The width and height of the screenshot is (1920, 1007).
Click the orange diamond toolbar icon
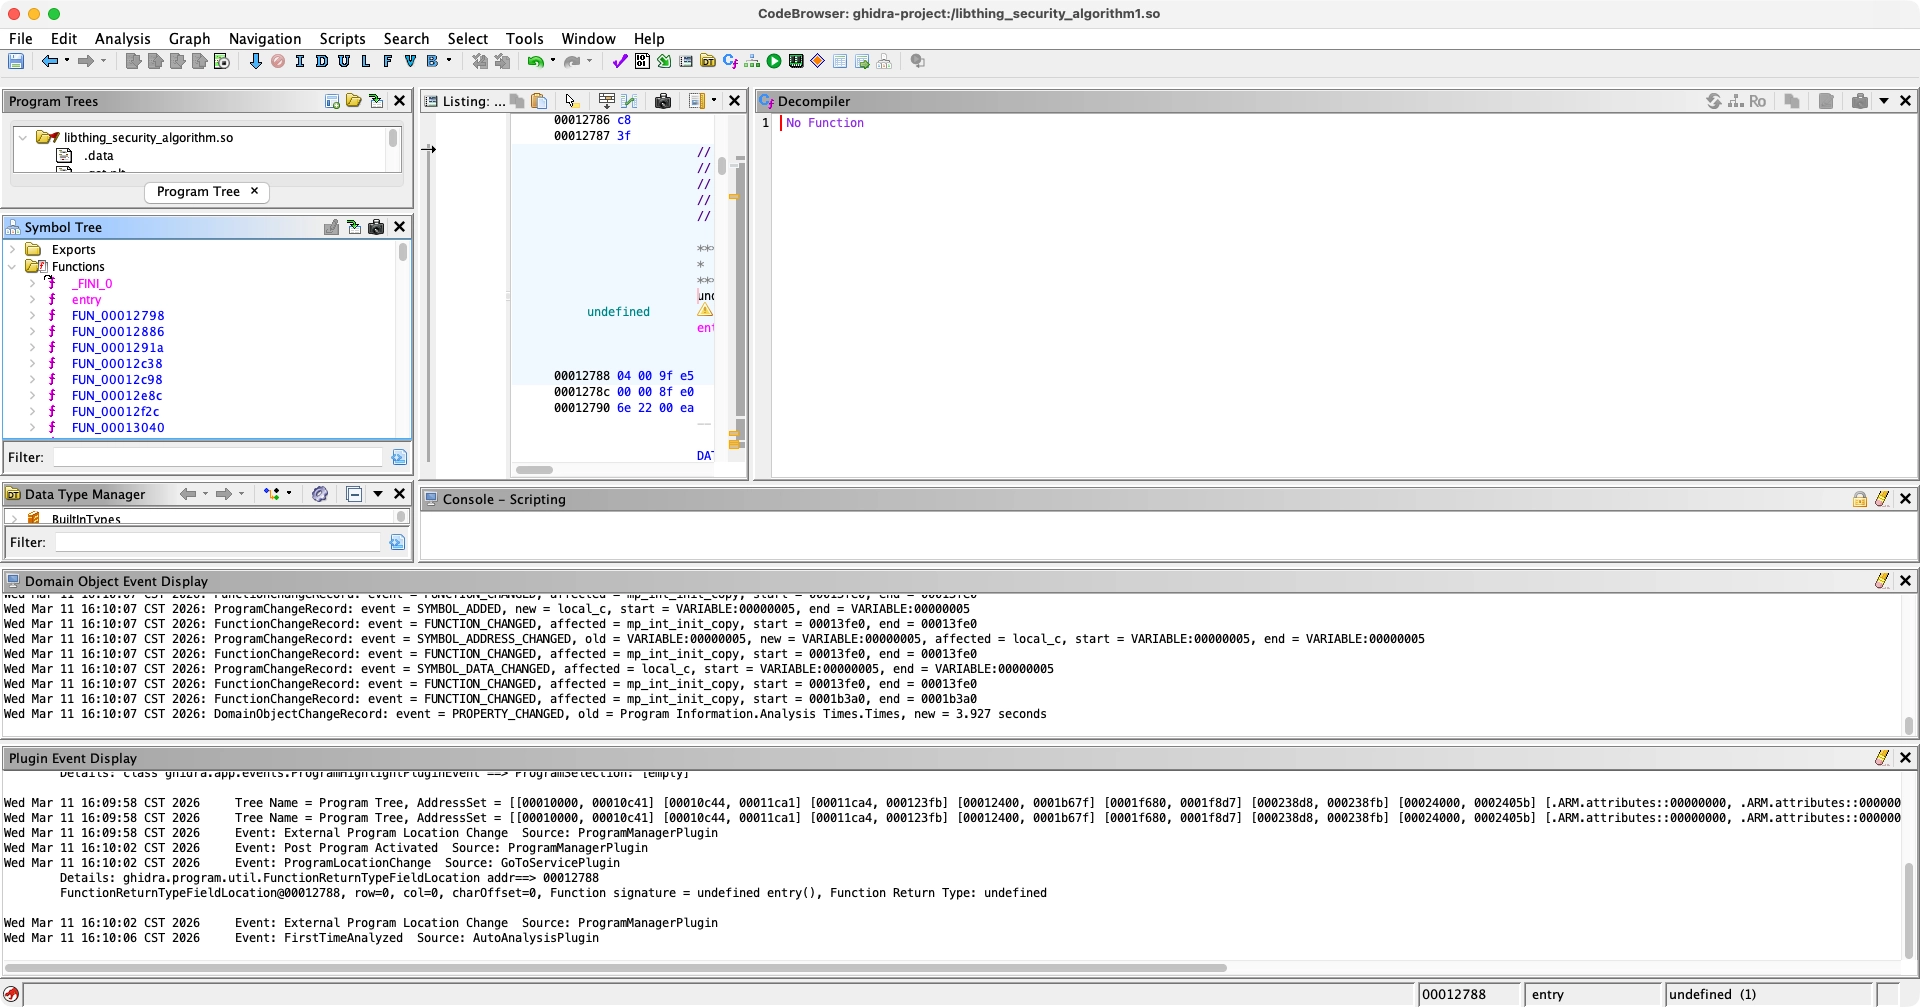pyautogui.click(x=818, y=61)
